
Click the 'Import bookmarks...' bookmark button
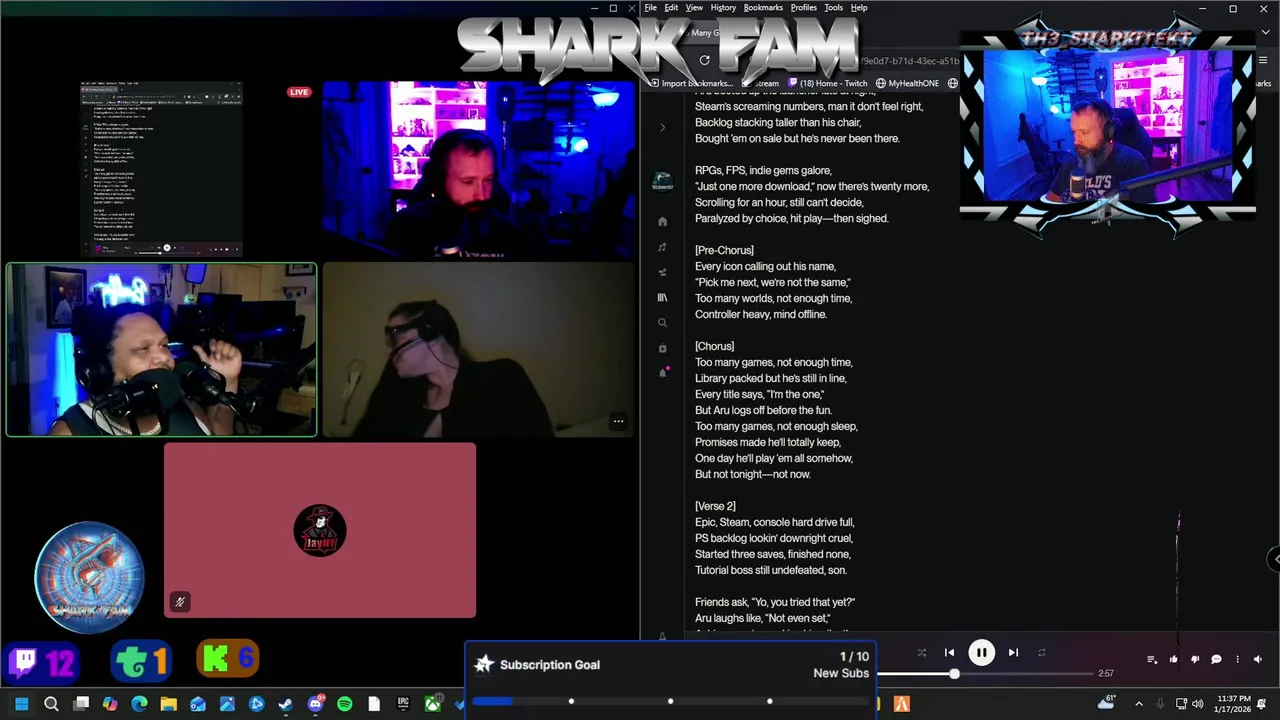pos(692,83)
